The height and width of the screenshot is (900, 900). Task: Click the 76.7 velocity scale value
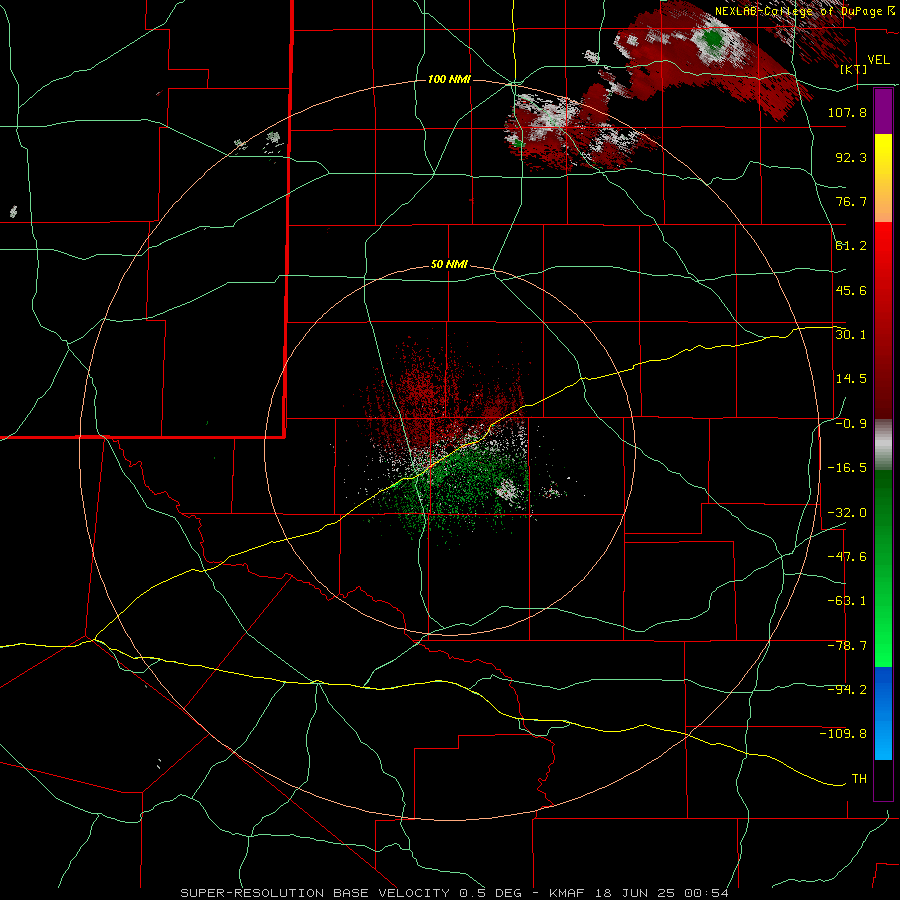tap(851, 201)
